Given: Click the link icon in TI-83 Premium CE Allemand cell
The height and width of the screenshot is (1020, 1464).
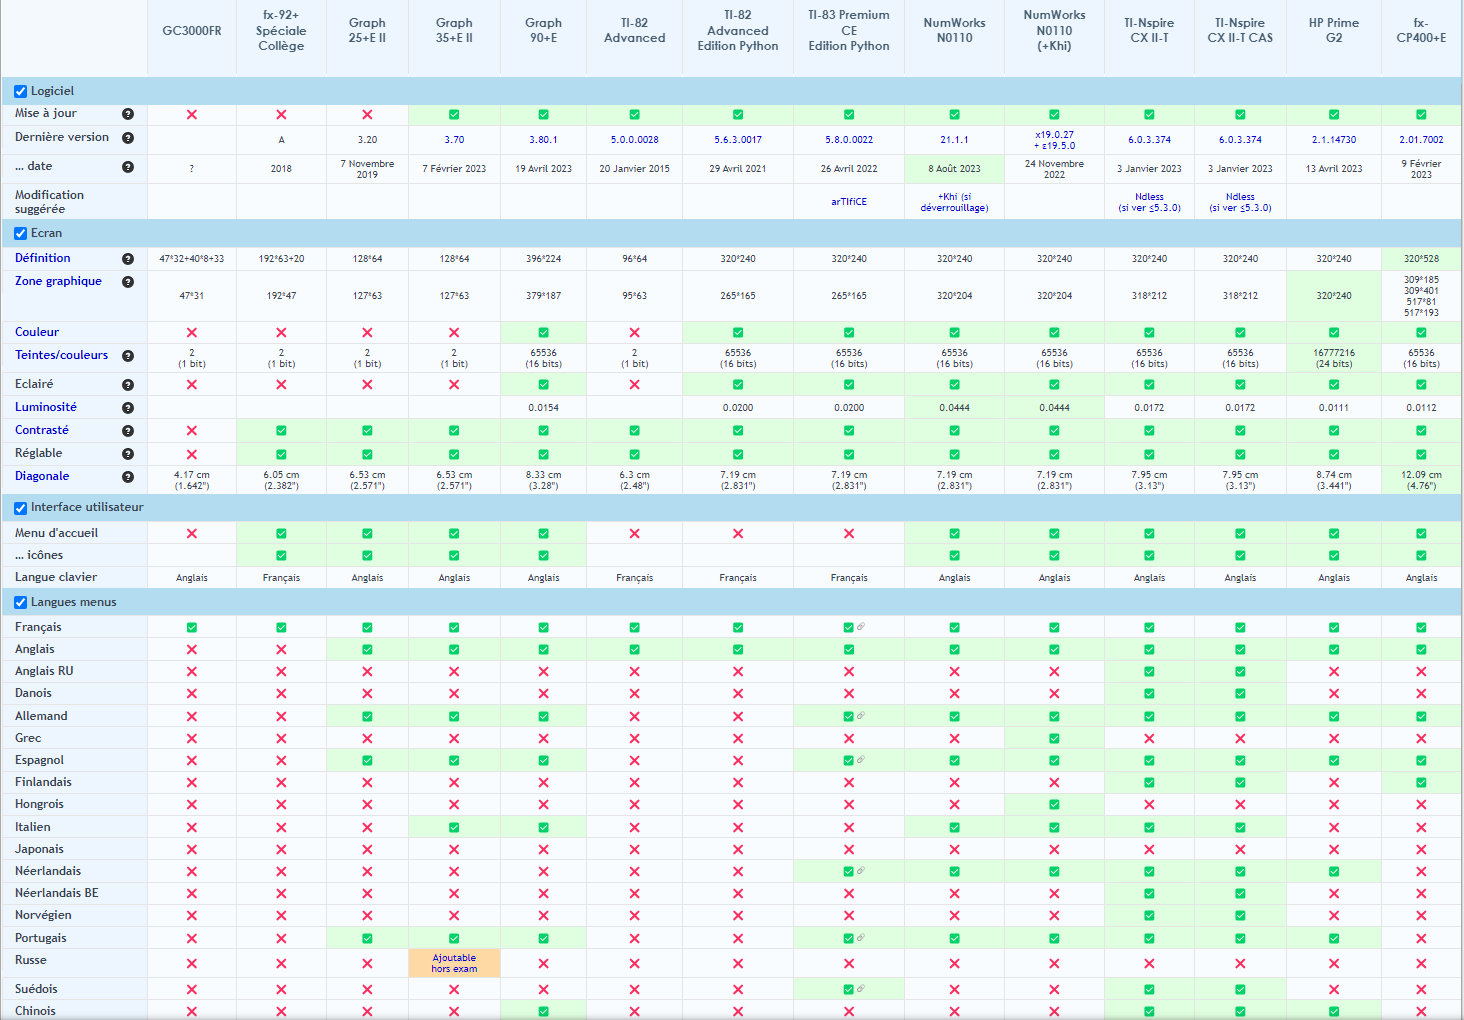Looking at the screenshot, I should click(x=861, y=716).
